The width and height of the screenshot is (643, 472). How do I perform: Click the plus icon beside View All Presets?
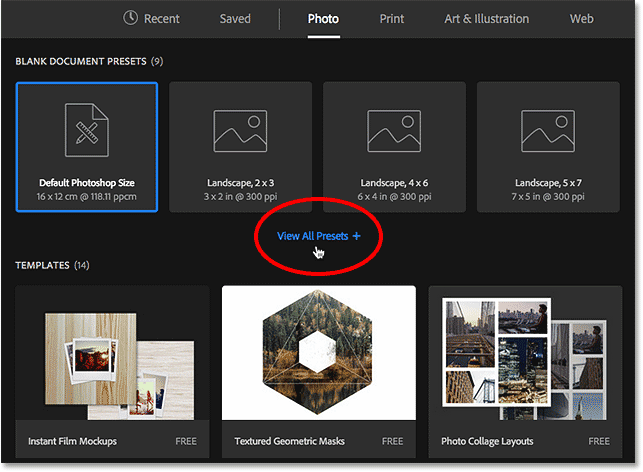point(356,236)
